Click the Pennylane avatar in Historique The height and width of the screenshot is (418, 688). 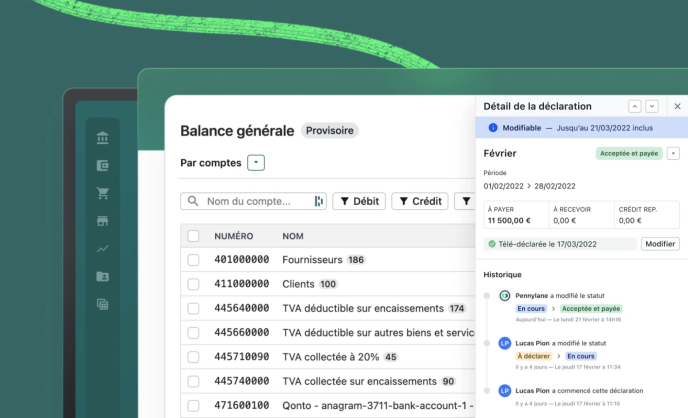tap(505, 296)
